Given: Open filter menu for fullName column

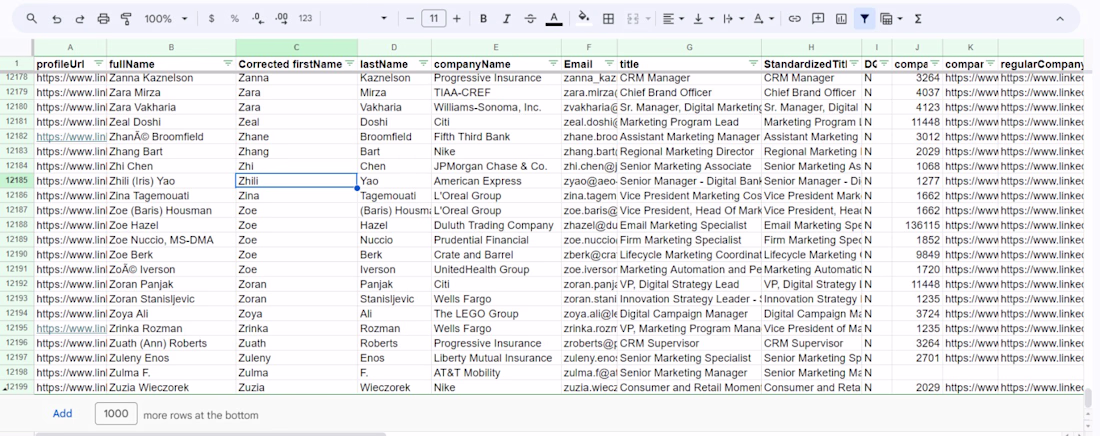Looking at the screenshot, I should [227, 64].
